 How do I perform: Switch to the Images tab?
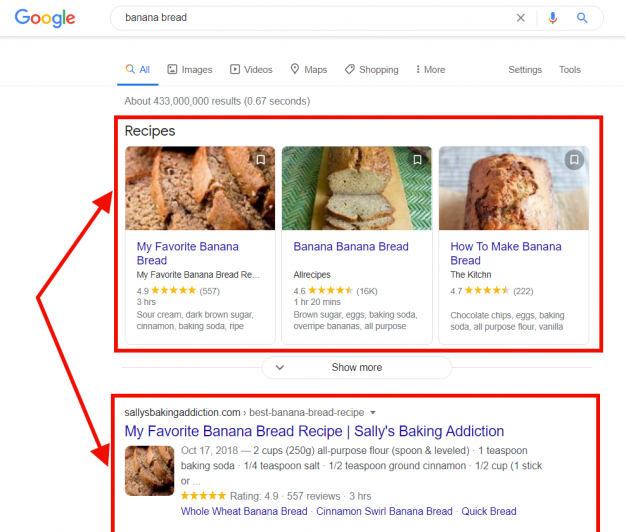[x=190, y=69]
